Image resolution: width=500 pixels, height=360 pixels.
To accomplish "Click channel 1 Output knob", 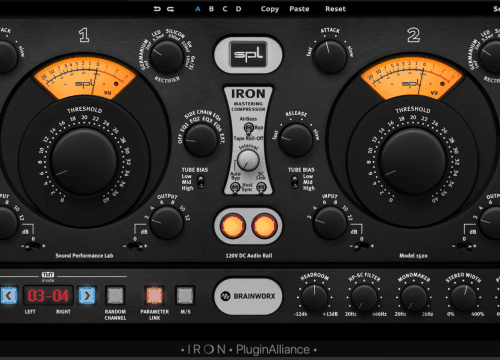I will (166, 223).
